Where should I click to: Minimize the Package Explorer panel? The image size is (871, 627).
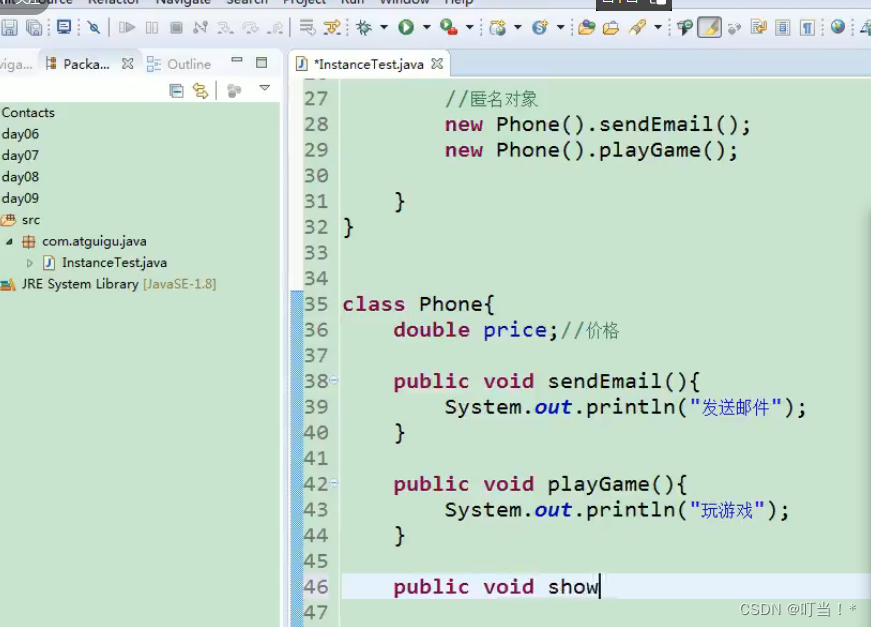pos(237,59)
